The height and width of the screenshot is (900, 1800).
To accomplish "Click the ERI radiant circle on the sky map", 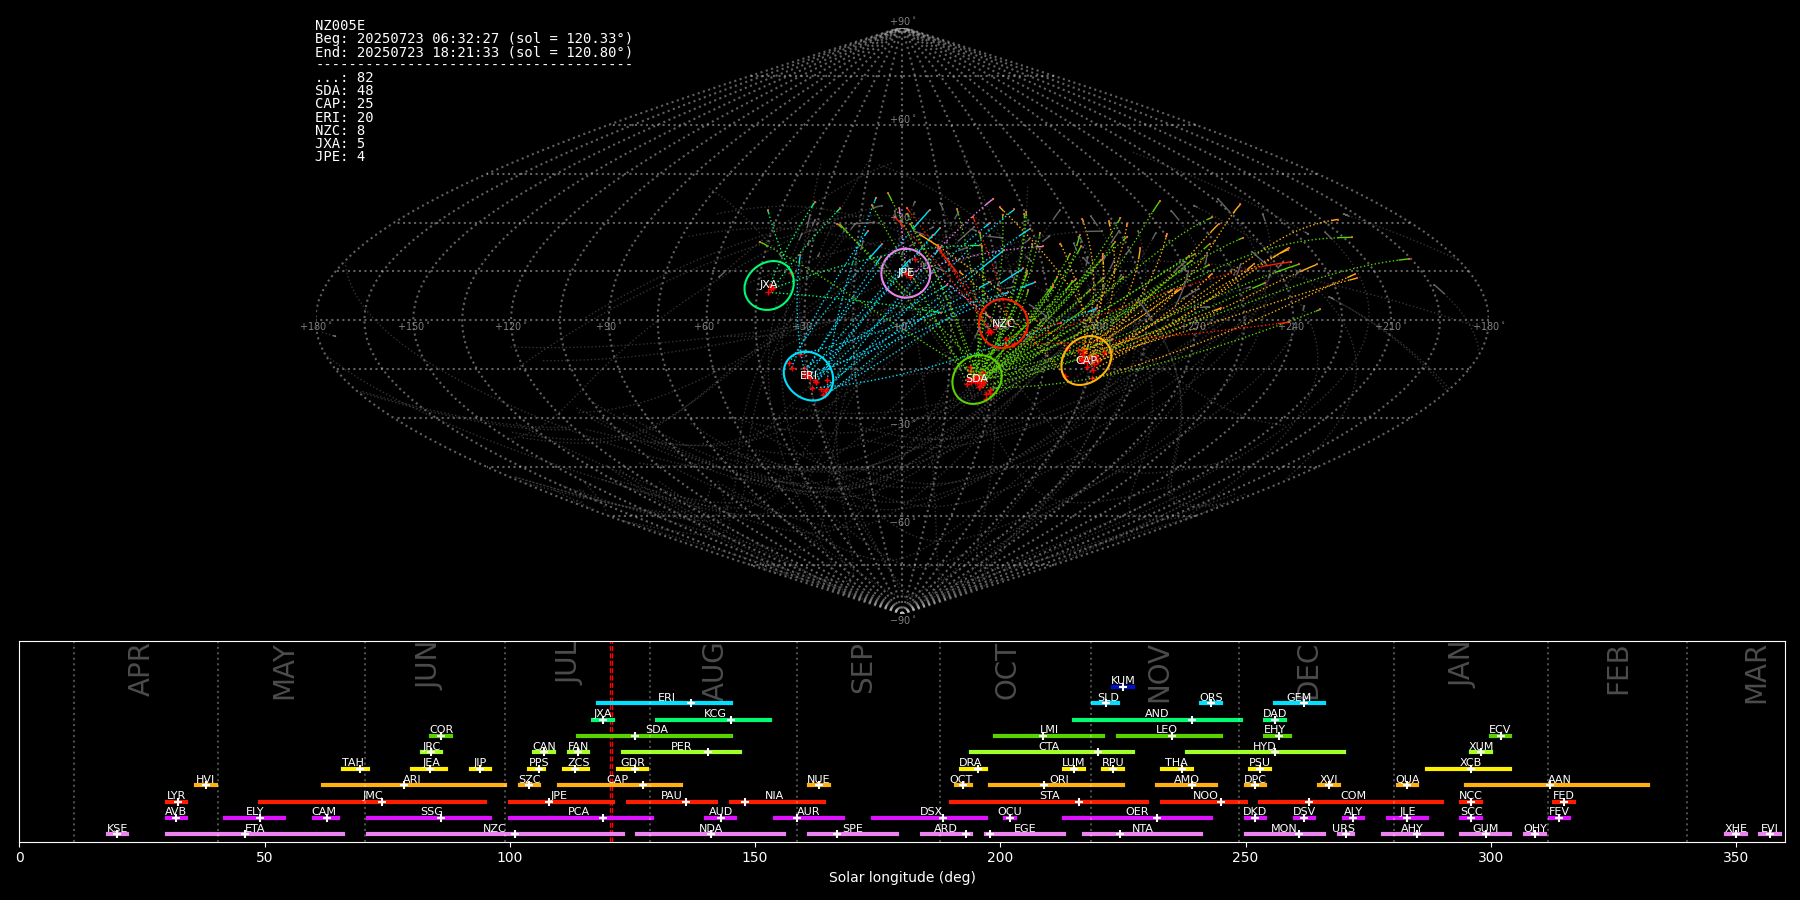I will click(x=809, y=376).
